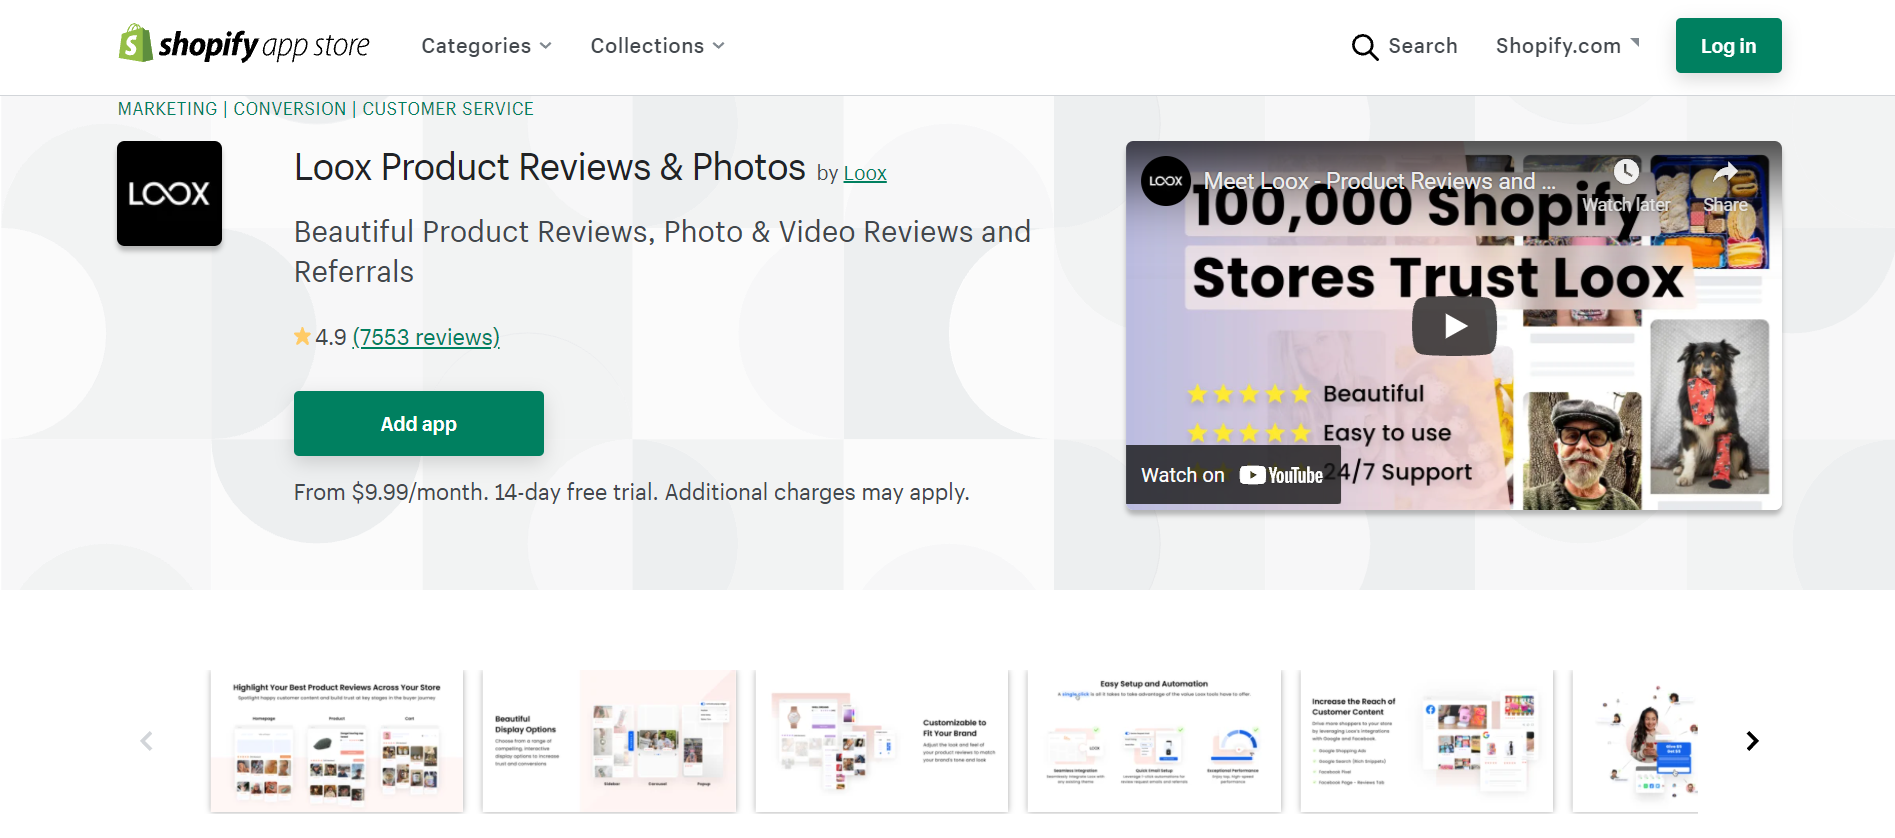Click the Search magnifier icon
1895x838 pixels.
tap(1364, 46)
